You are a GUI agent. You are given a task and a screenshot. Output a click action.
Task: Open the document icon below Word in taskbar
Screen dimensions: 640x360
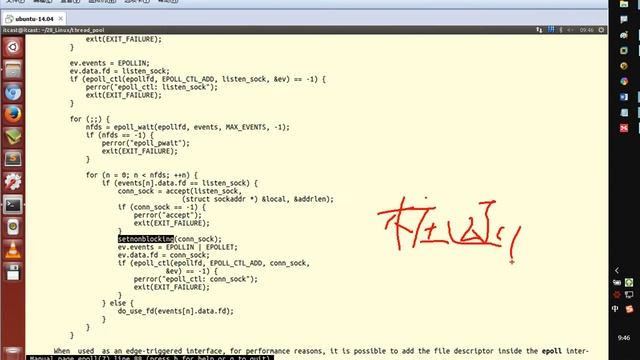tap(624, 113)
